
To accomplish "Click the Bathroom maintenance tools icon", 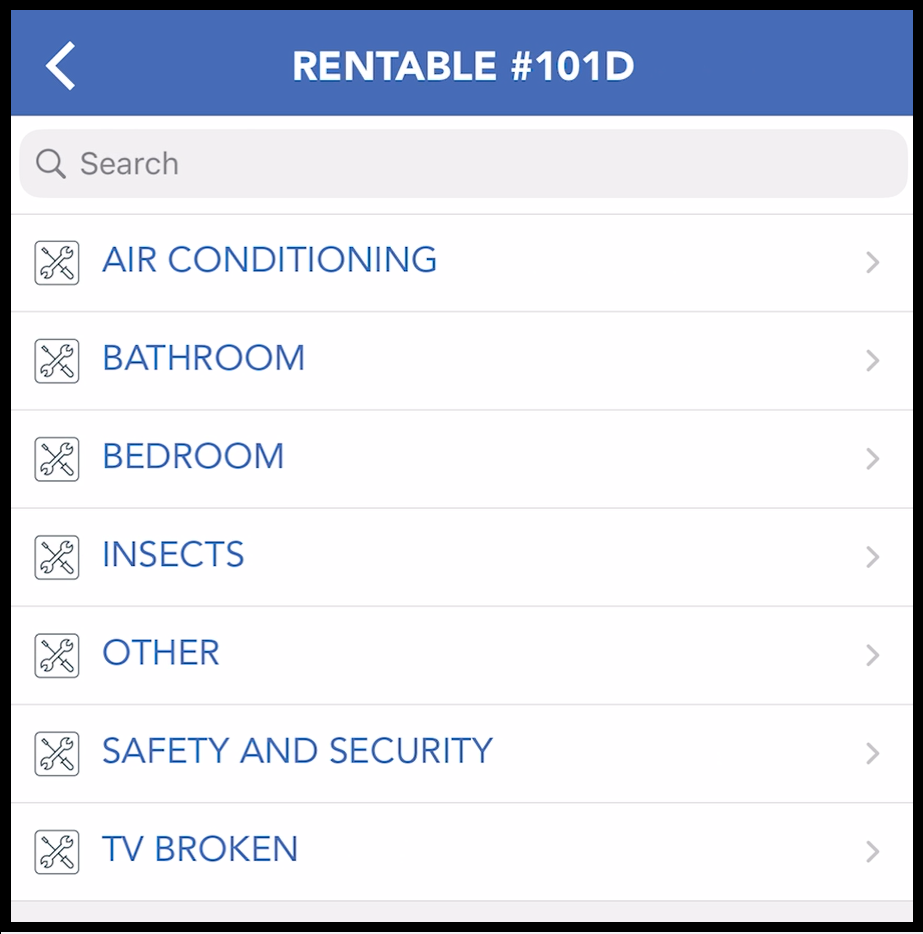I will coord(57,361).
